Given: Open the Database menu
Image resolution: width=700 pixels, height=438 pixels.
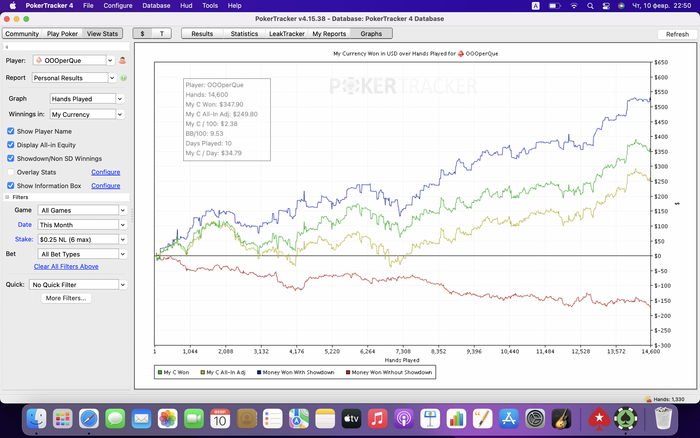Looking at the screenshot, I should pos(156,6).
